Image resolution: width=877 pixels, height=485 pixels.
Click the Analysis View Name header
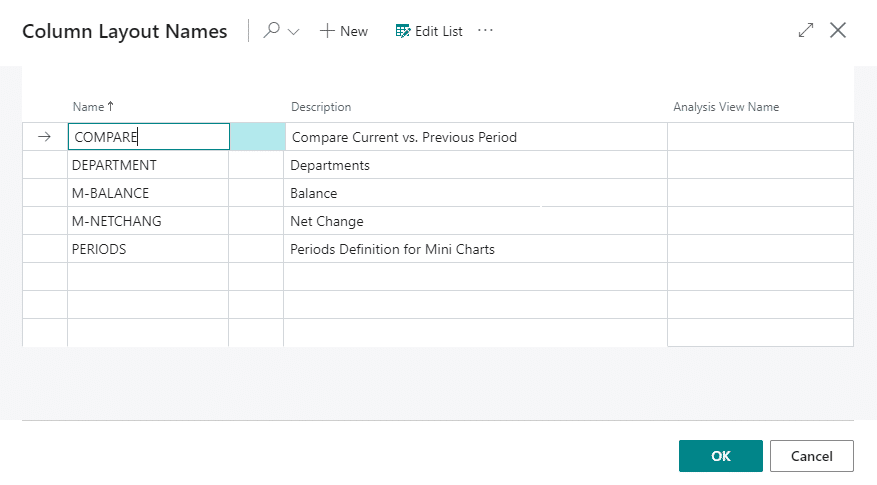click(x=726, y=107)
